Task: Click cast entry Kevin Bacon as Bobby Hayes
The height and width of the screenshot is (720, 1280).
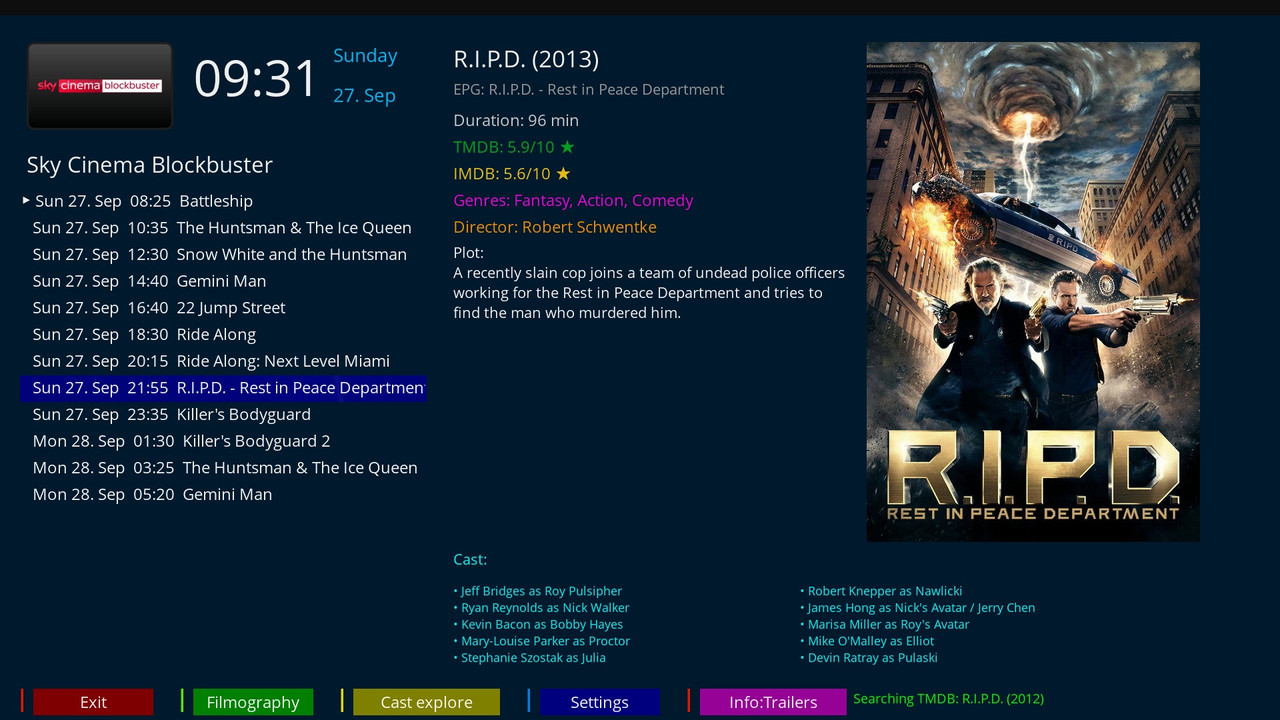Action: [538, 624]
